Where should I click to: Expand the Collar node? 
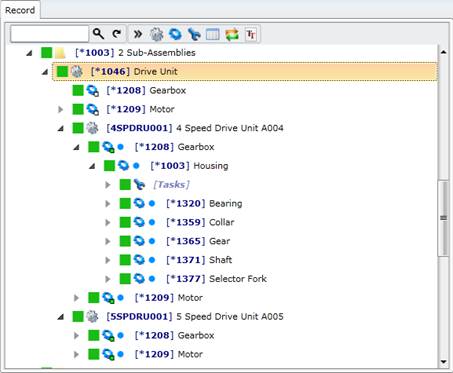(x=107, y=222)
